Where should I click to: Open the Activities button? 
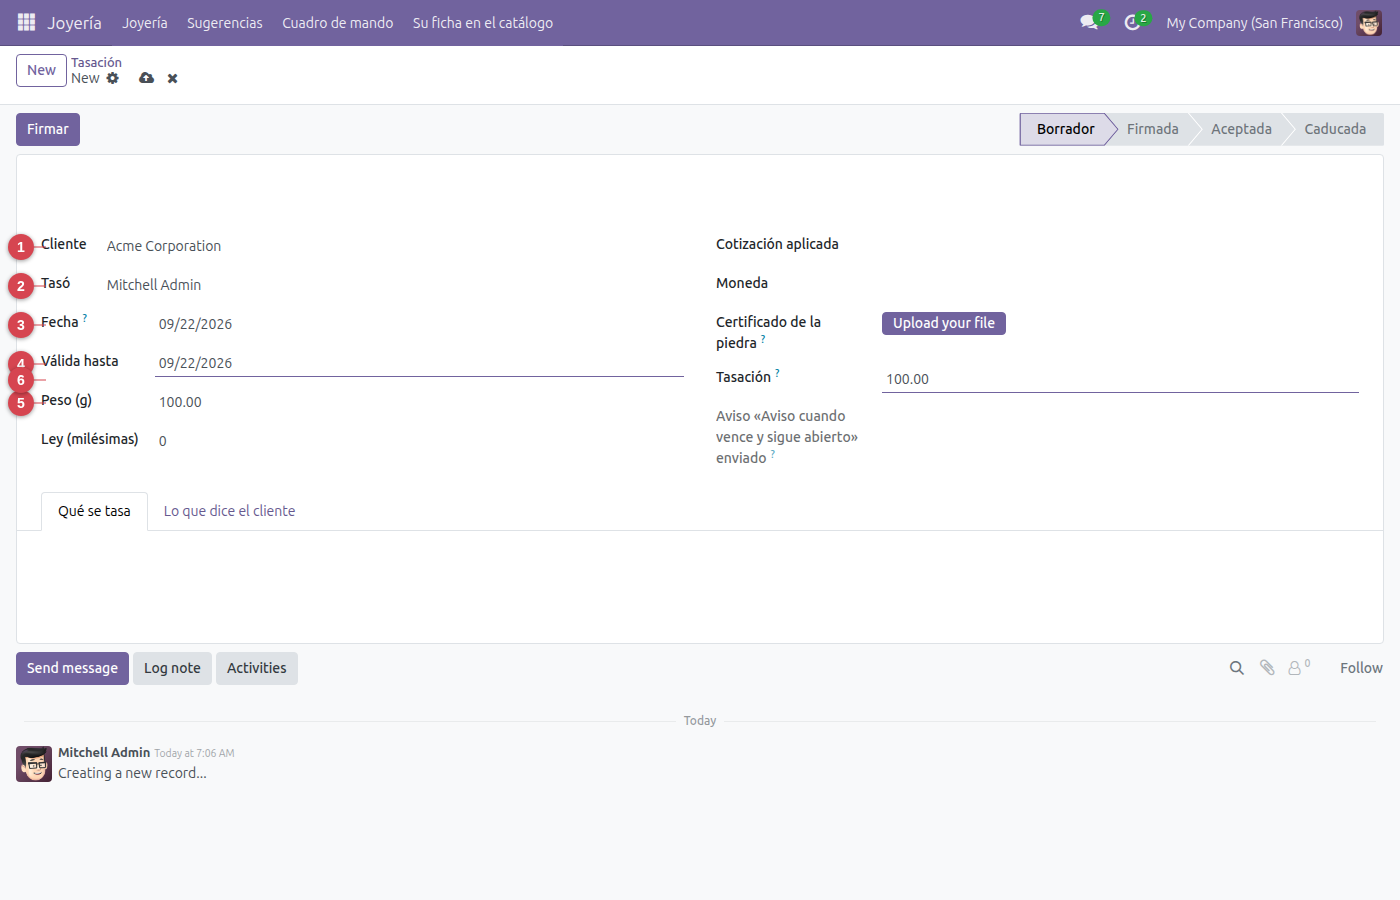(257, 668)
